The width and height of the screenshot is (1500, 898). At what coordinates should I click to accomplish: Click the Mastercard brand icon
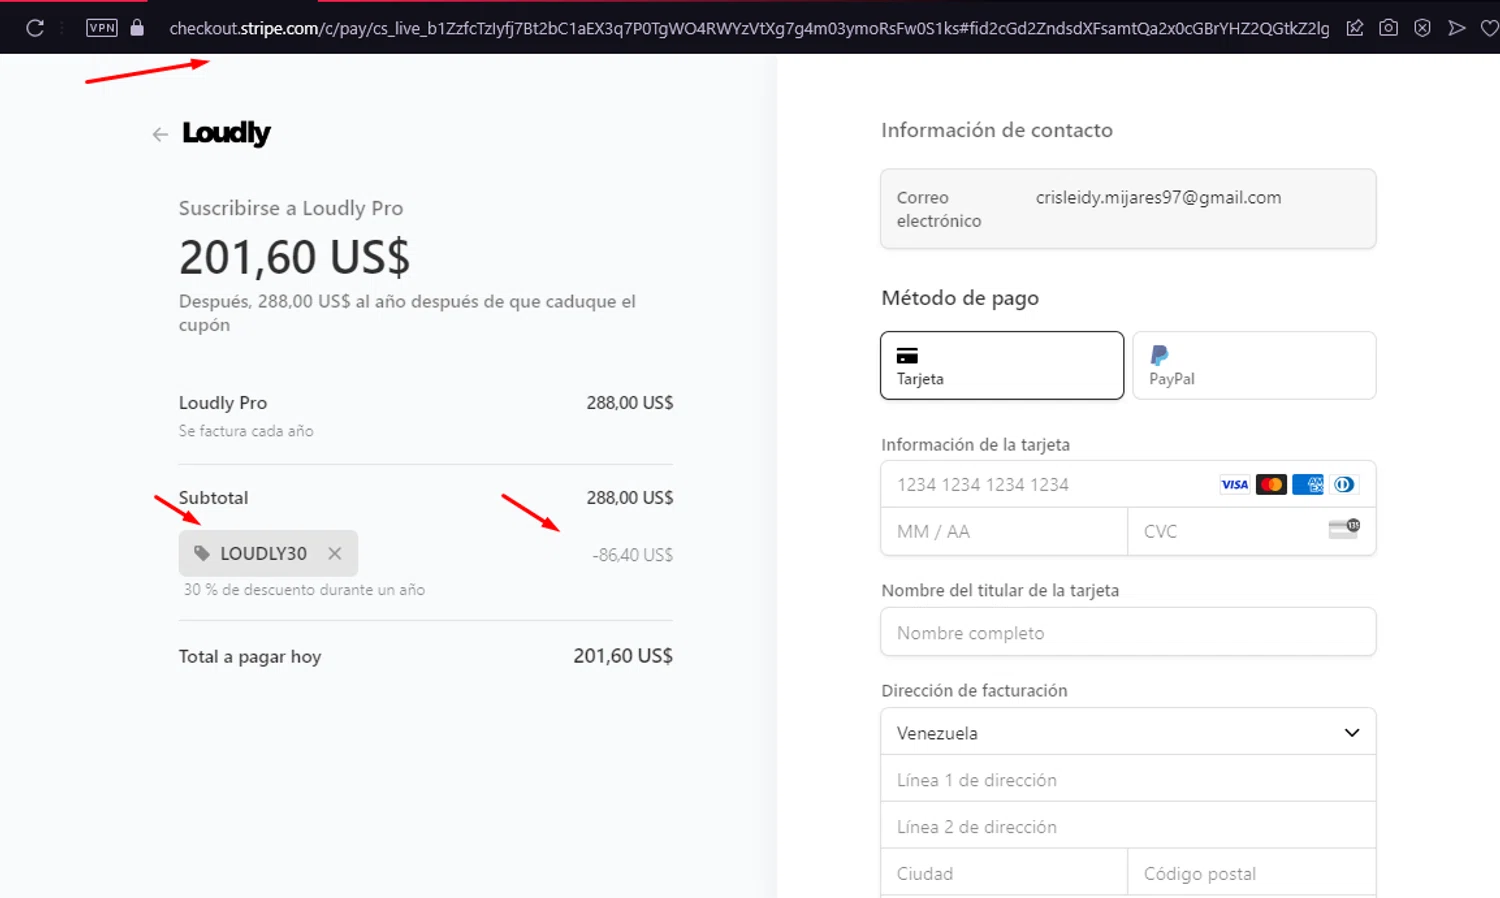(x=1271, y=484)
